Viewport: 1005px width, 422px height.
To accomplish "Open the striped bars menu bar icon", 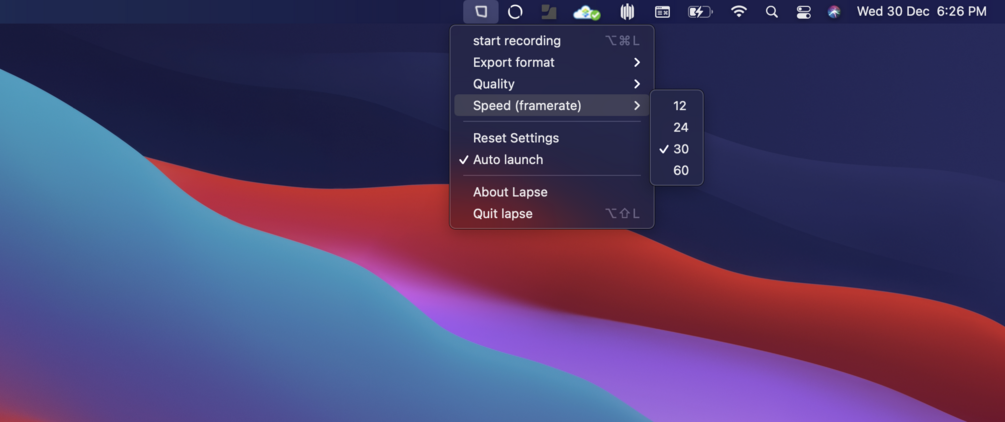I will coord(627,12).
